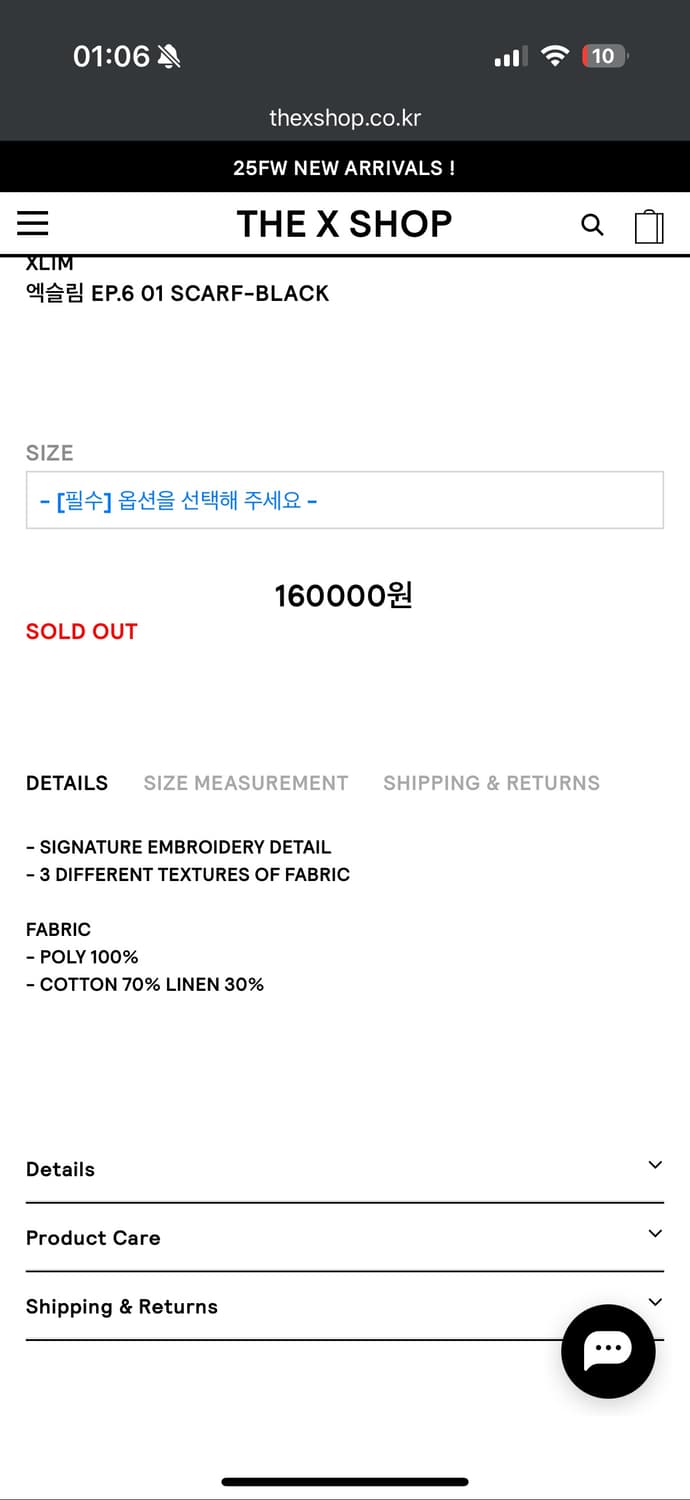The width and height of the screenshot is (690, 1500).
Task: Select the DETAILS tab
Action: click(x=67, y=783)
